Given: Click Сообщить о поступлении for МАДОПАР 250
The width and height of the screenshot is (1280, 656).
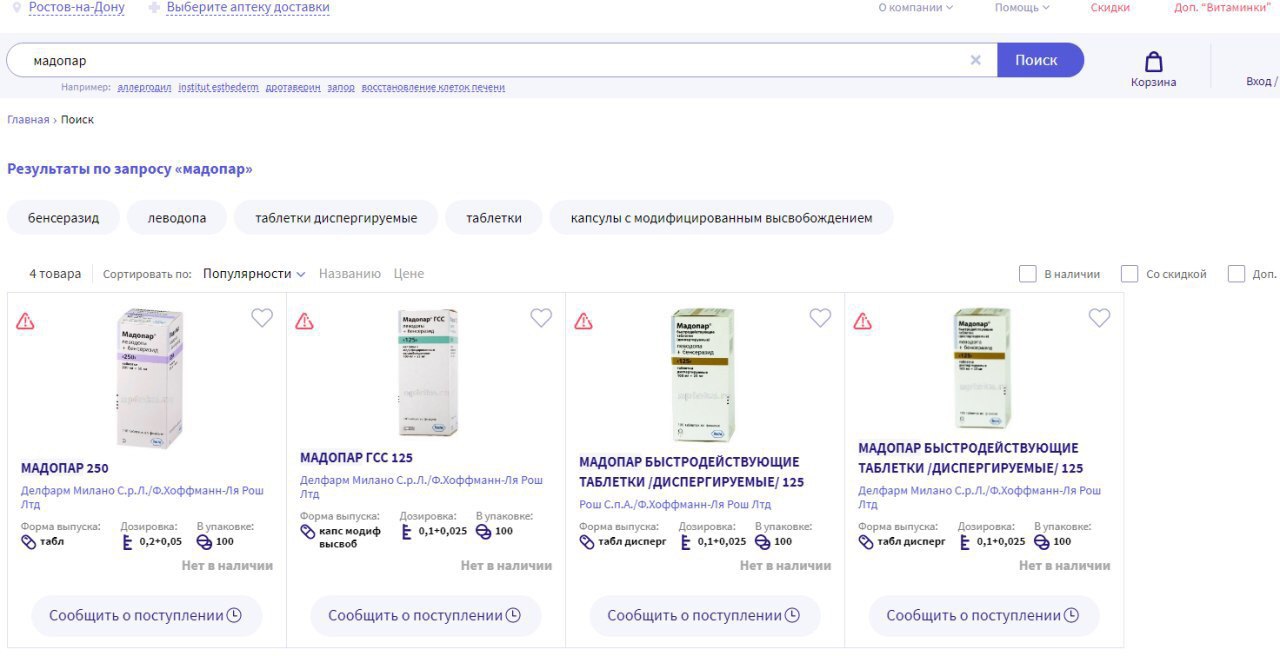Looking at the screenshot, I should (146, 616).
